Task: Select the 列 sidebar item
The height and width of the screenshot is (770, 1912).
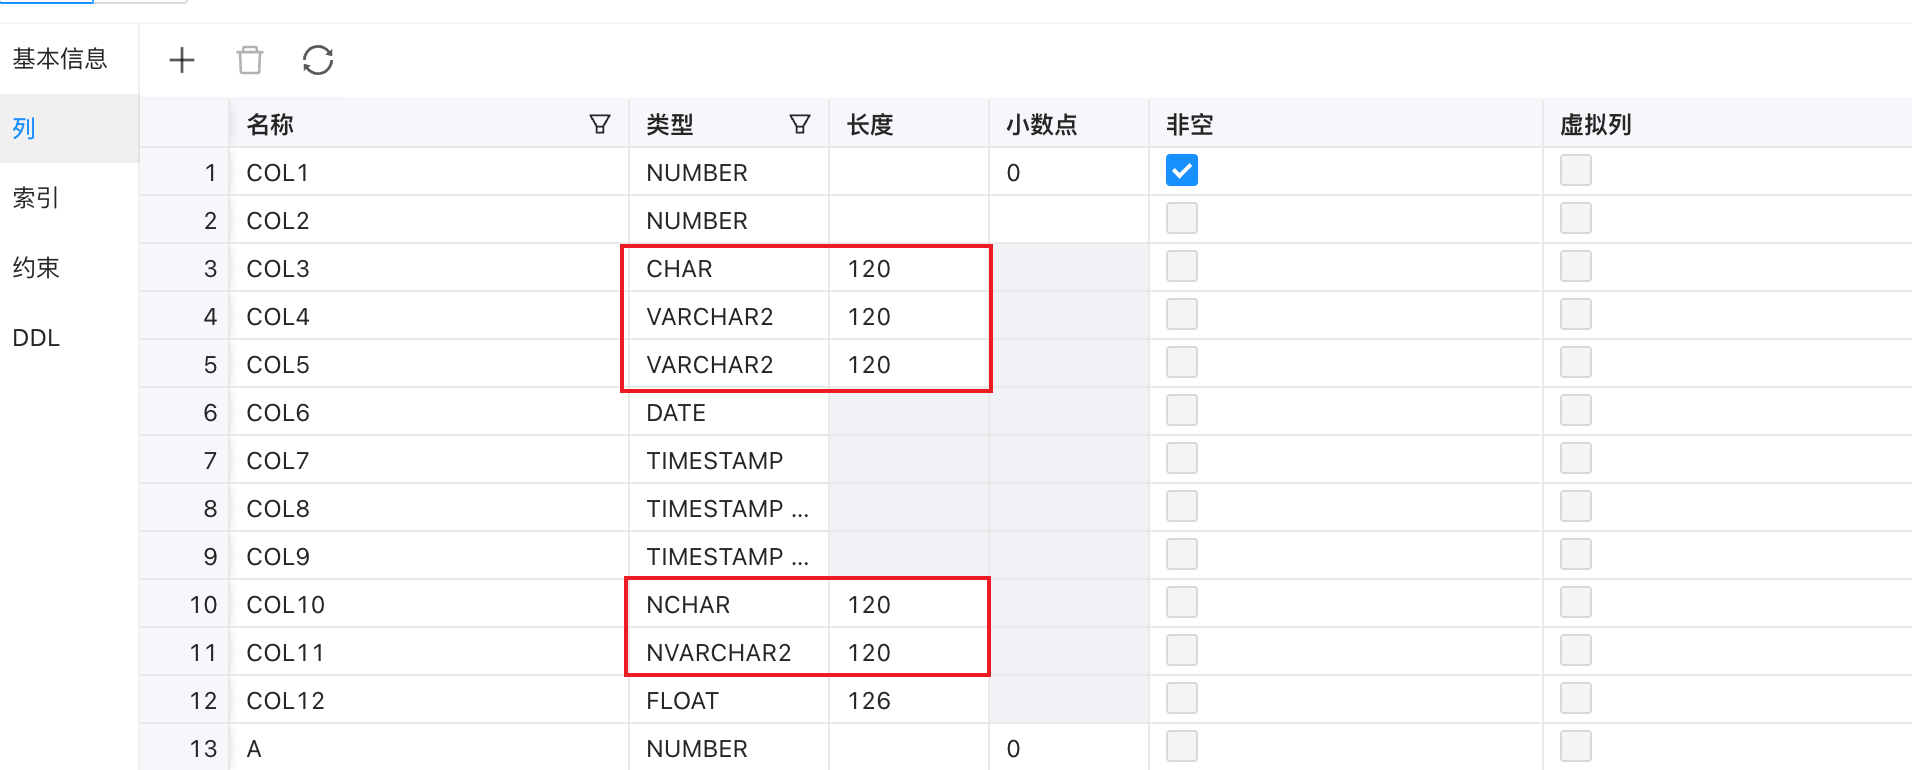Action: tap(23, 128)
